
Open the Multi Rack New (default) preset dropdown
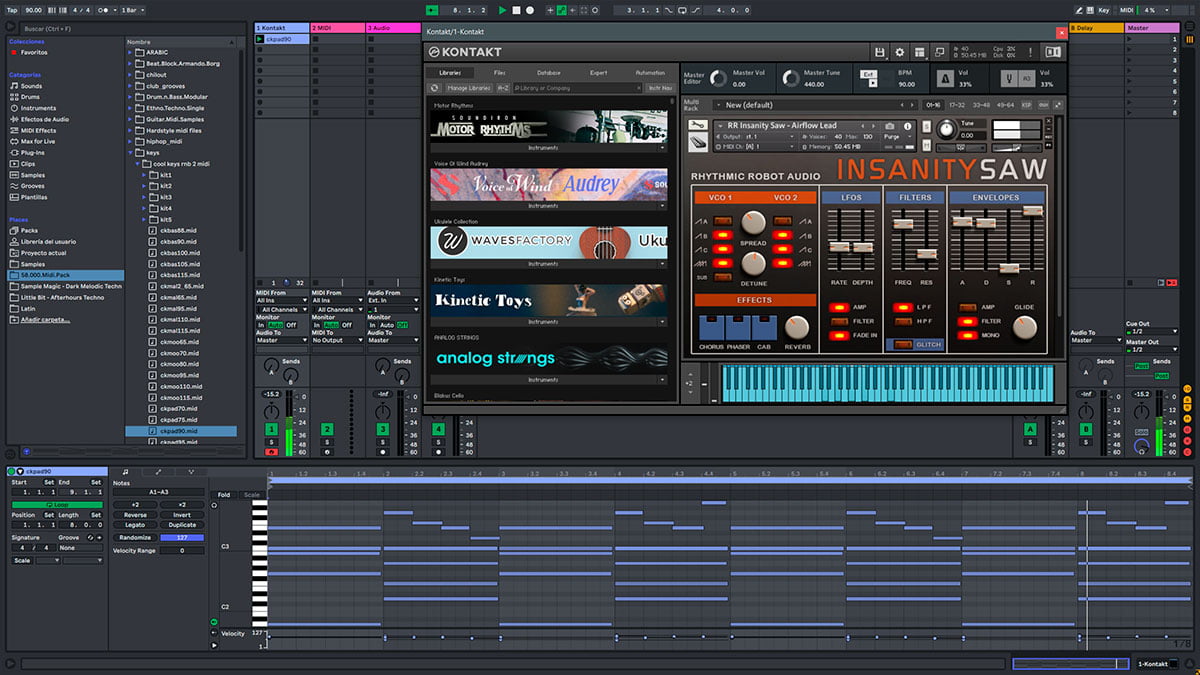tap(816, 105)
